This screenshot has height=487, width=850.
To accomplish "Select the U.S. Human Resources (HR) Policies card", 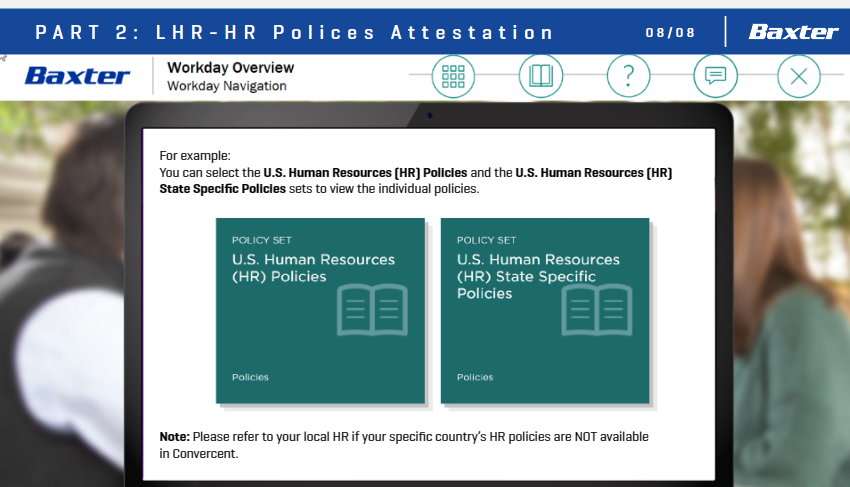I will 320,311.
